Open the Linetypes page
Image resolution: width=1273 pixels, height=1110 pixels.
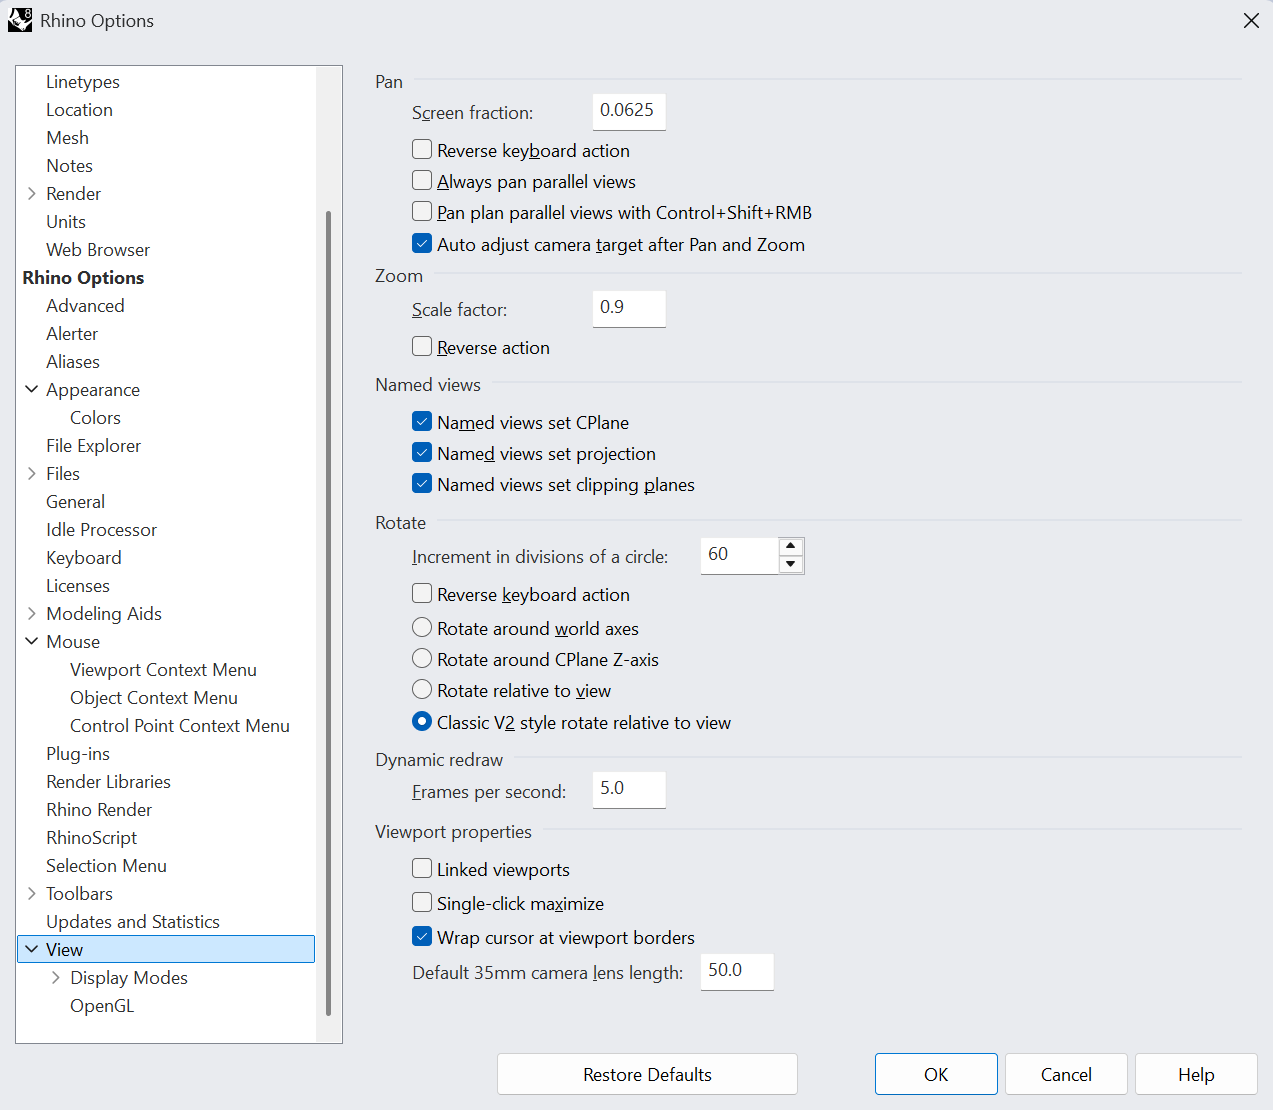pyautogui.click(x=83, y=81)
